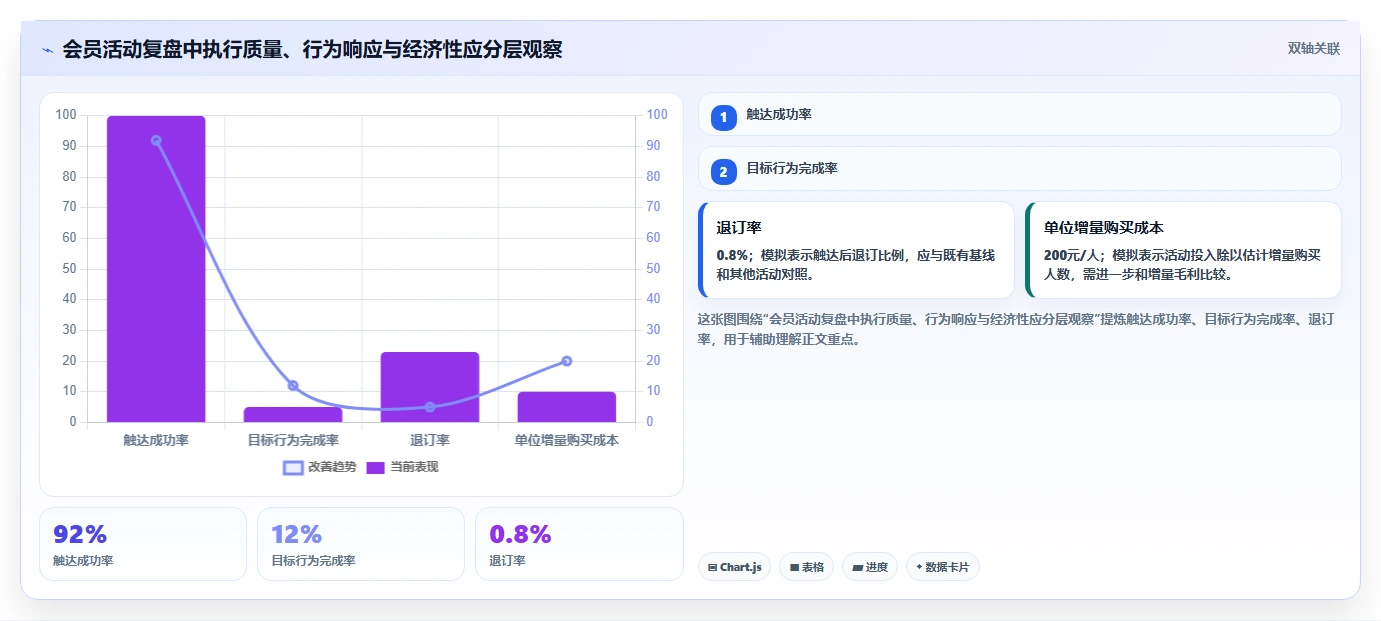Open list item 1 触达成功率

[1019, 114]
